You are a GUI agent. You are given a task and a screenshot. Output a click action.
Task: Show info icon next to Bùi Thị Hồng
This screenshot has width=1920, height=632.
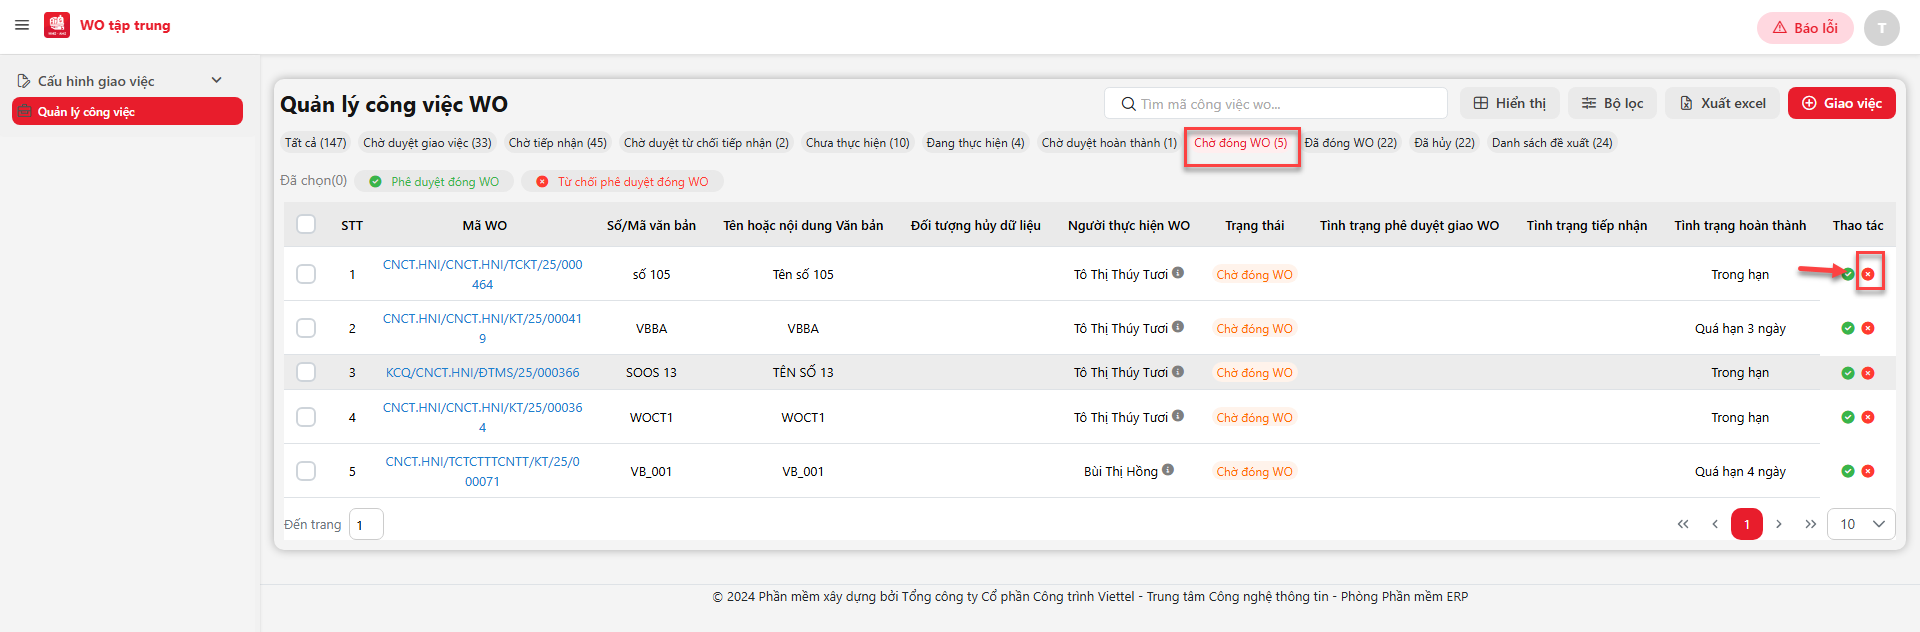click(x=1168, y=470)
